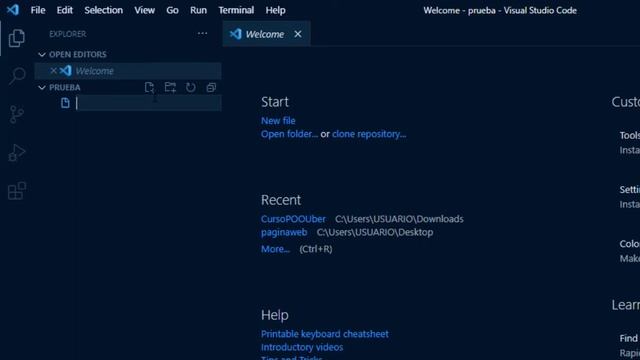Collapse the PRUEBA folder section
Viewport: 640px width, 360px height.
42,87
